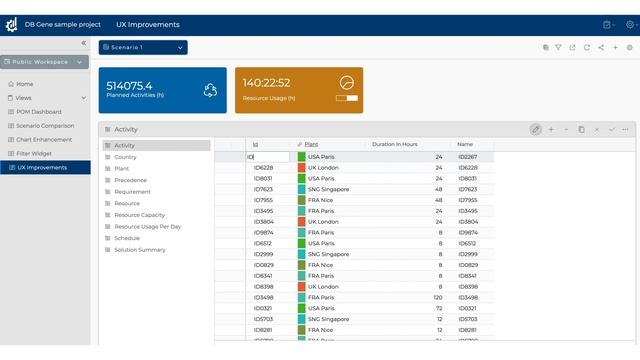Open the Public Workspace dropdown

44,62
